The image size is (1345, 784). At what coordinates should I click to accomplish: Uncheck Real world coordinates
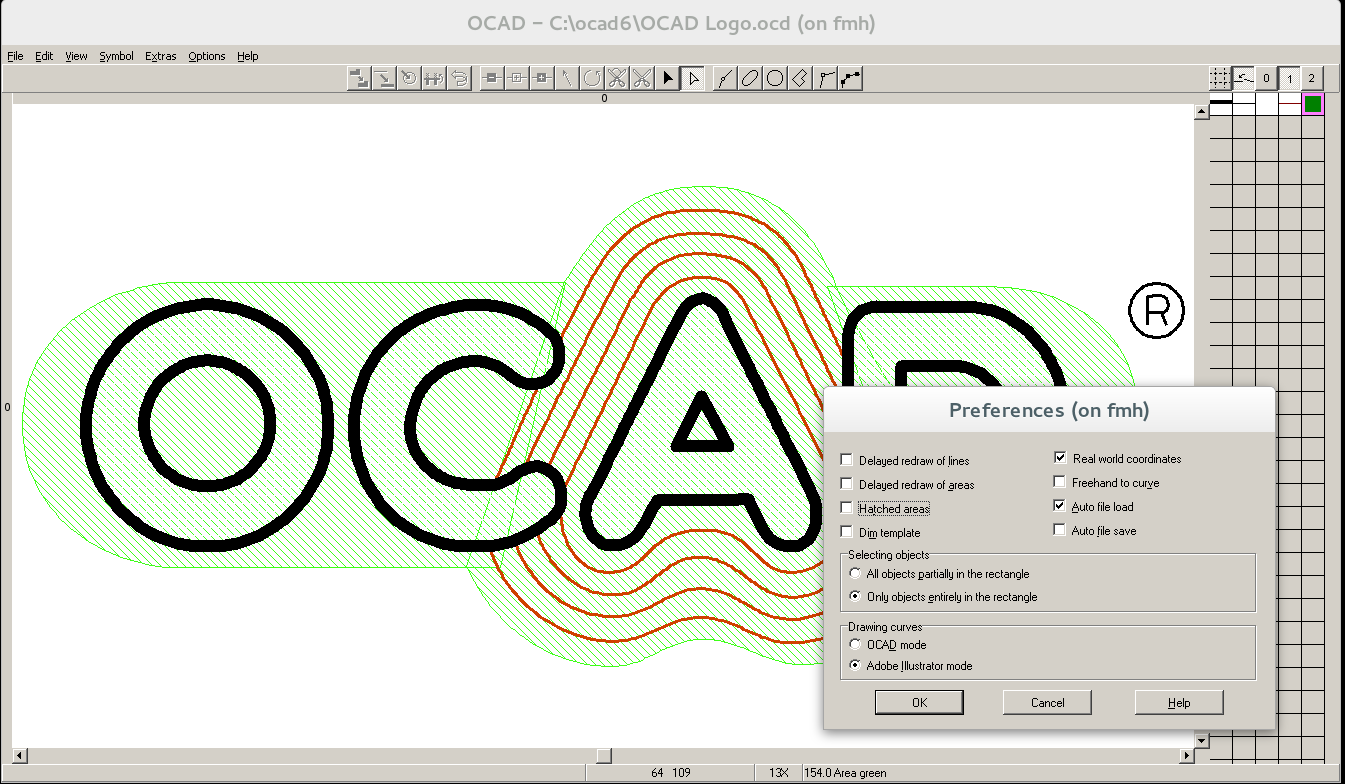[x=1060, y=458]
